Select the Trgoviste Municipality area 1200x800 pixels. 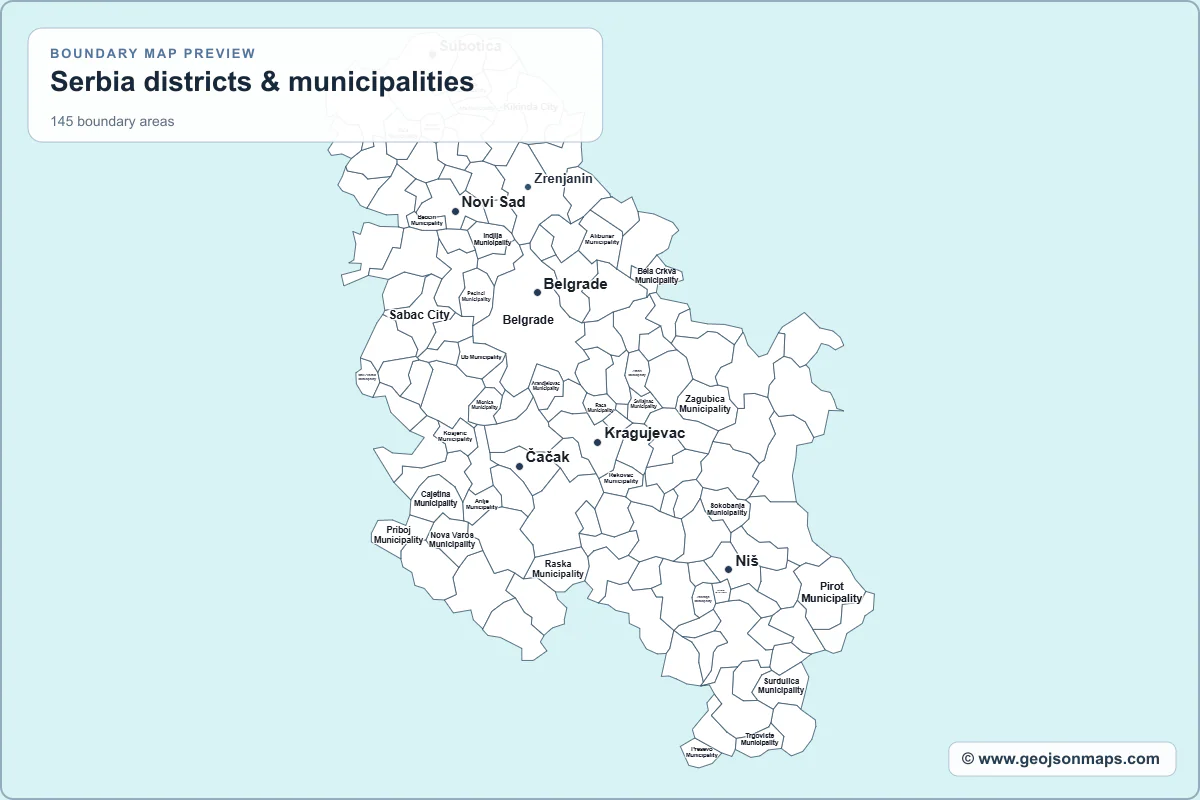760,740
